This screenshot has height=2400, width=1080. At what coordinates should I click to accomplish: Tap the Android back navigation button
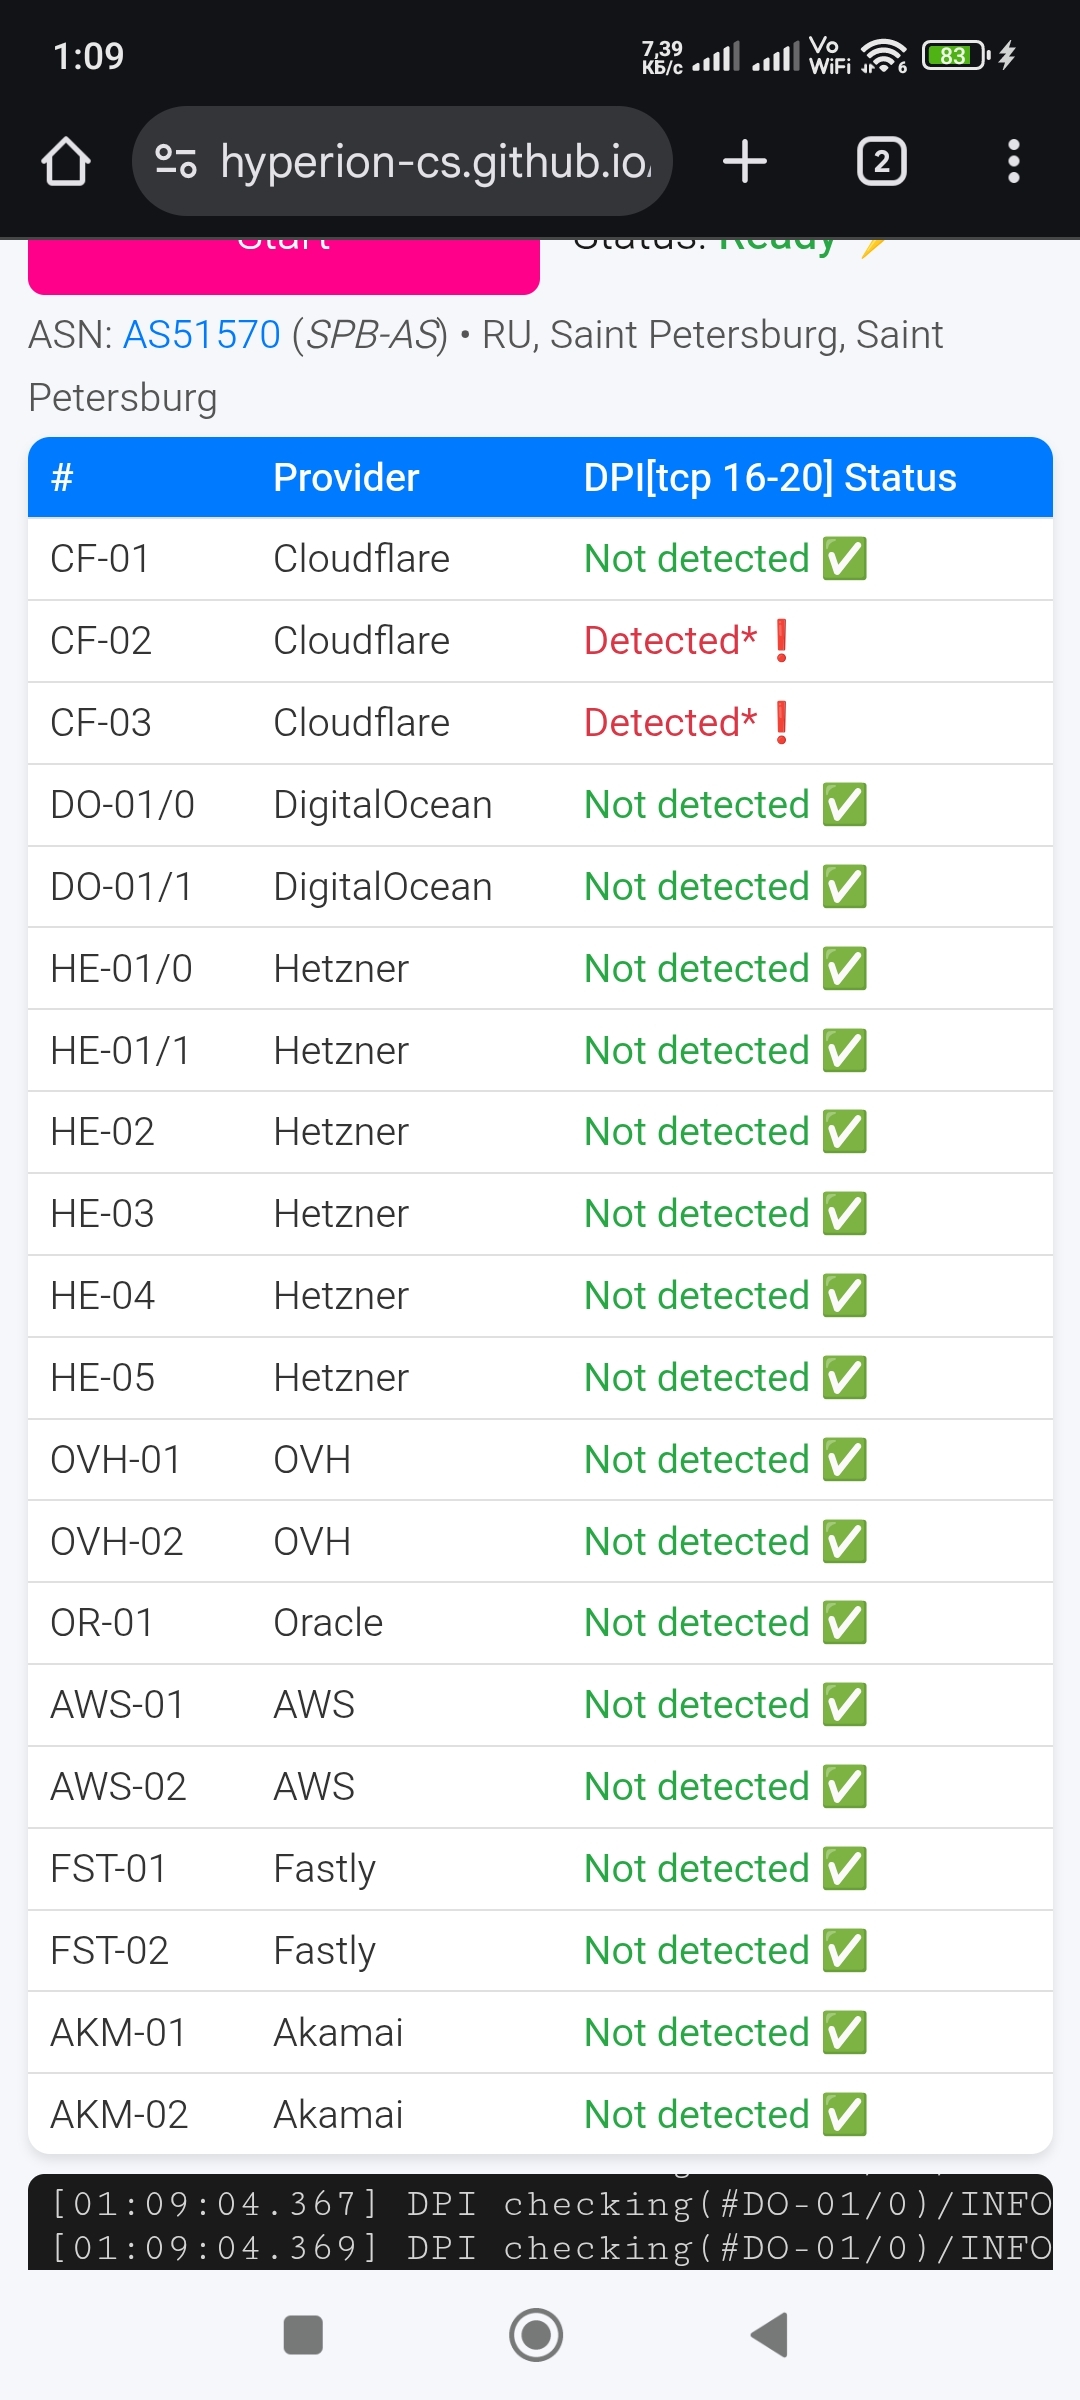770,2335
